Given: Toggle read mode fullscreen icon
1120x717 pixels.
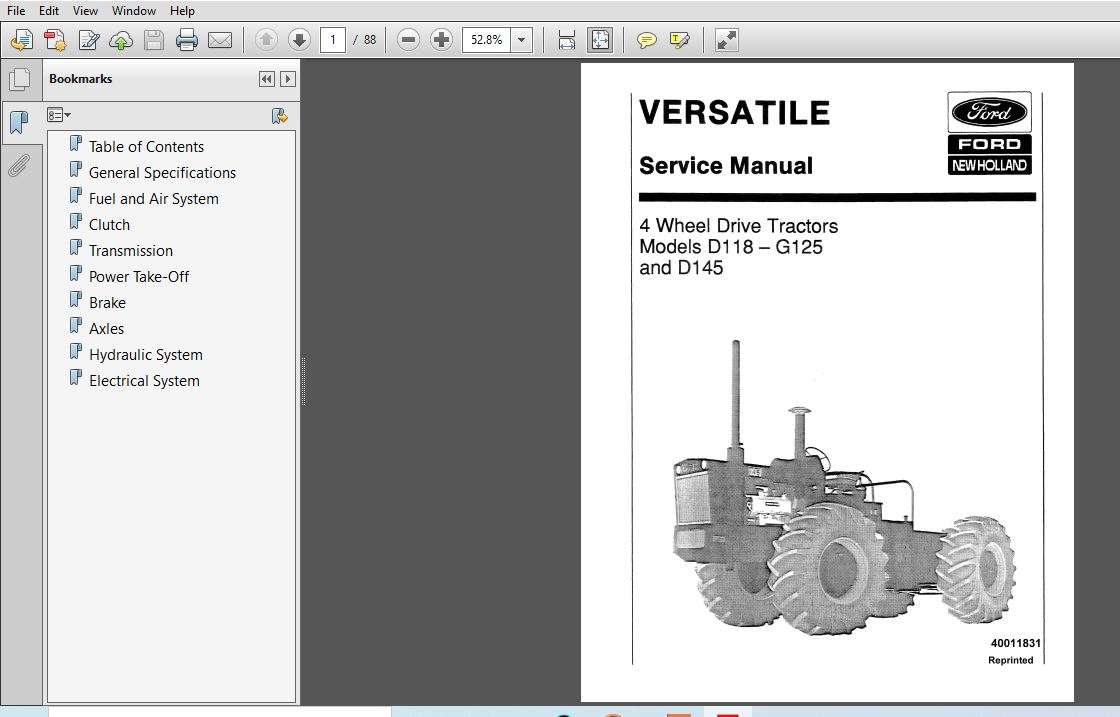Looking at the screenshot, I should tap(726, 40).
